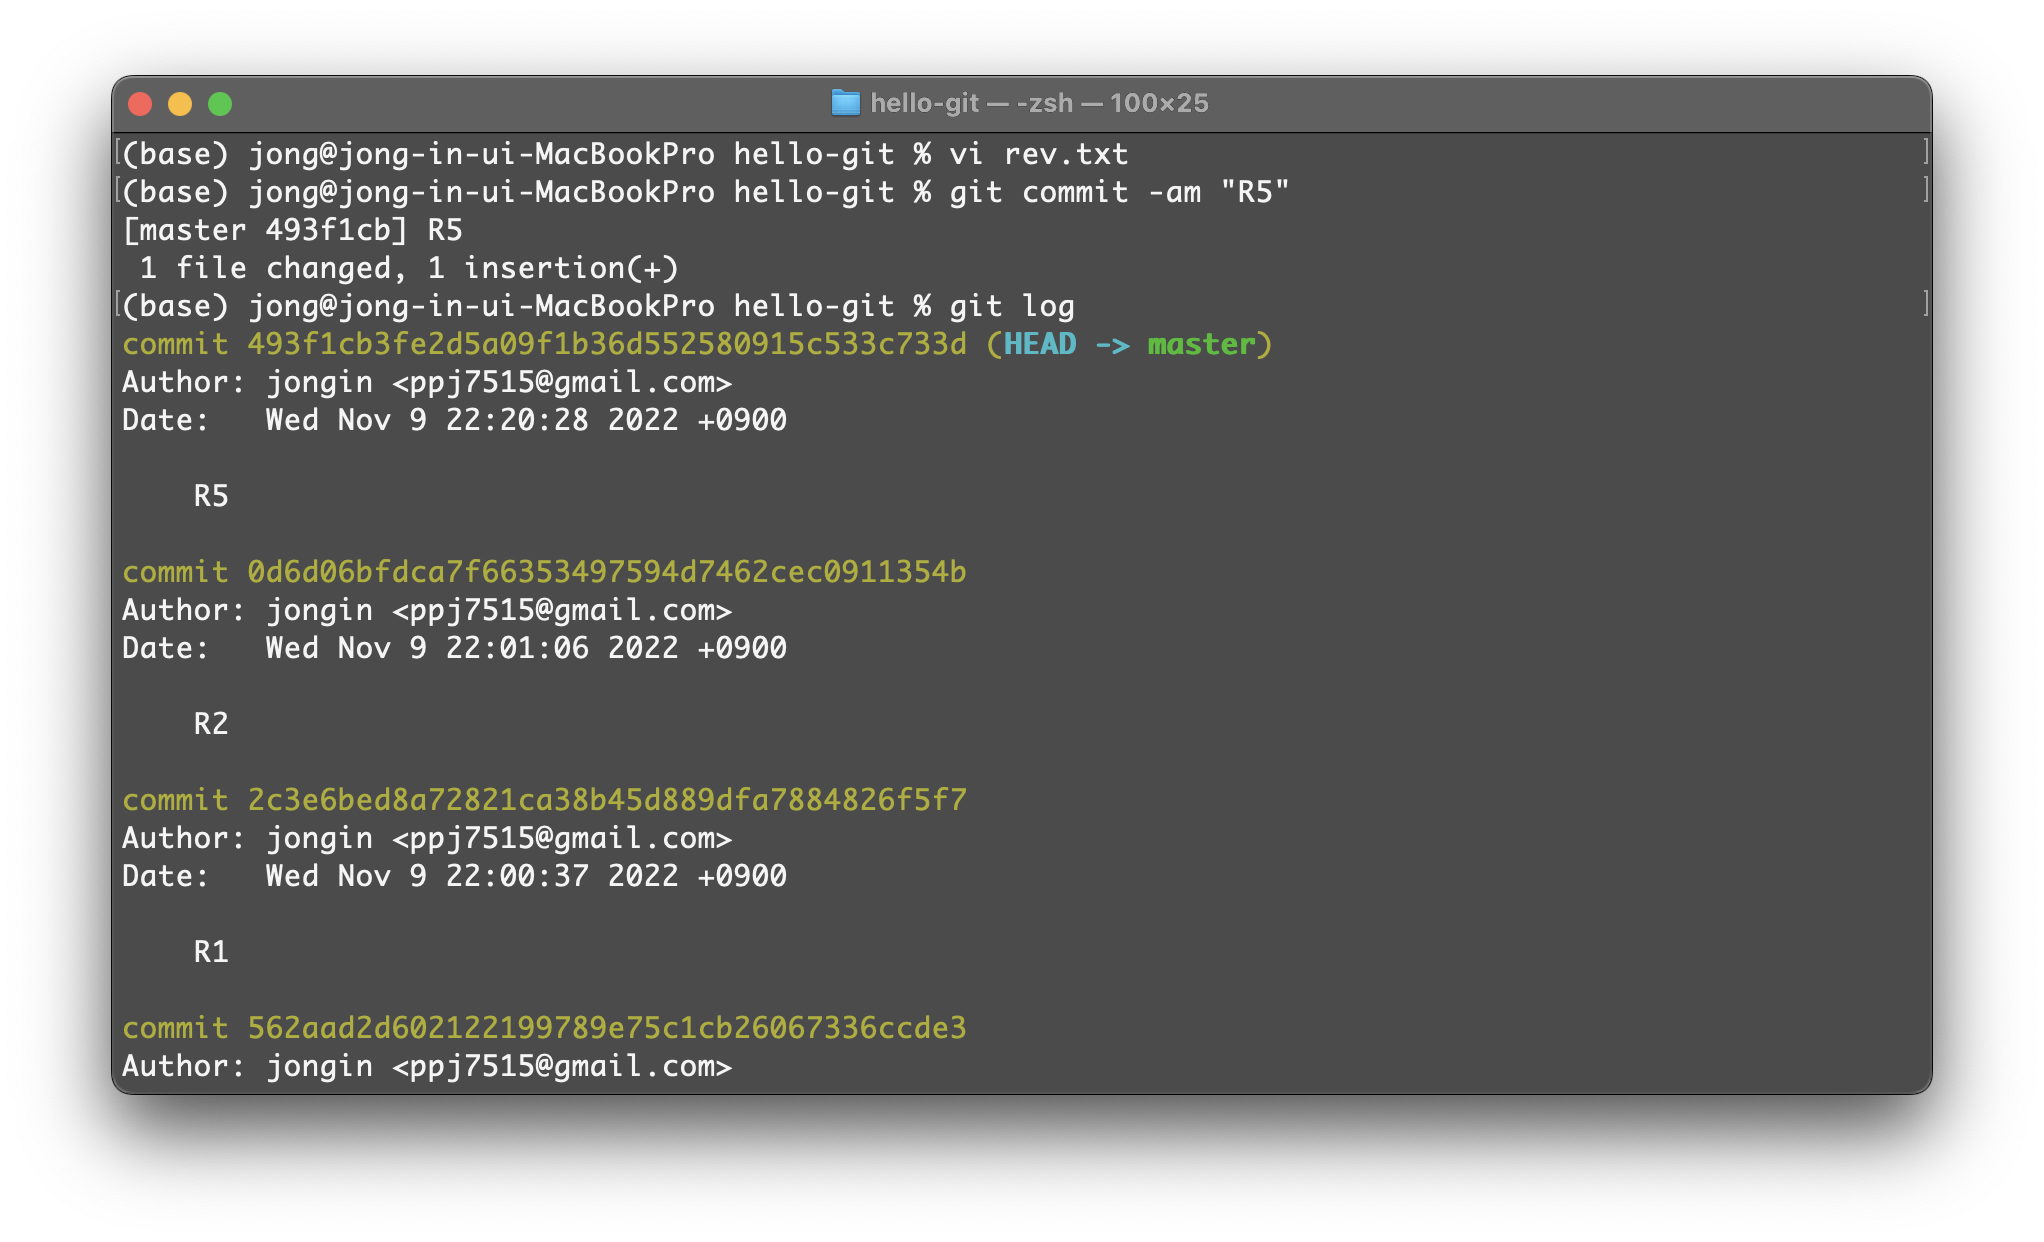This screenshot has width=2044, height=1242.
Task: Click the hello-git window title text
Action: pos(1038,103)
